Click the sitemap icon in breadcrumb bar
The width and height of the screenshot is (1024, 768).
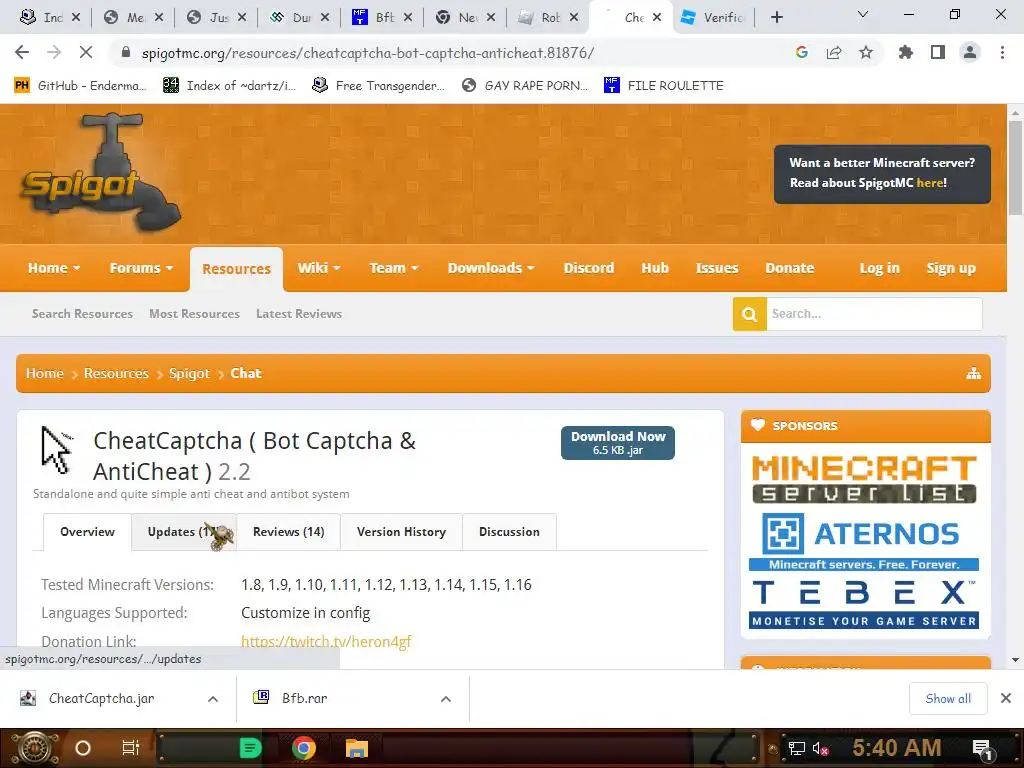[x=974, y=374]
